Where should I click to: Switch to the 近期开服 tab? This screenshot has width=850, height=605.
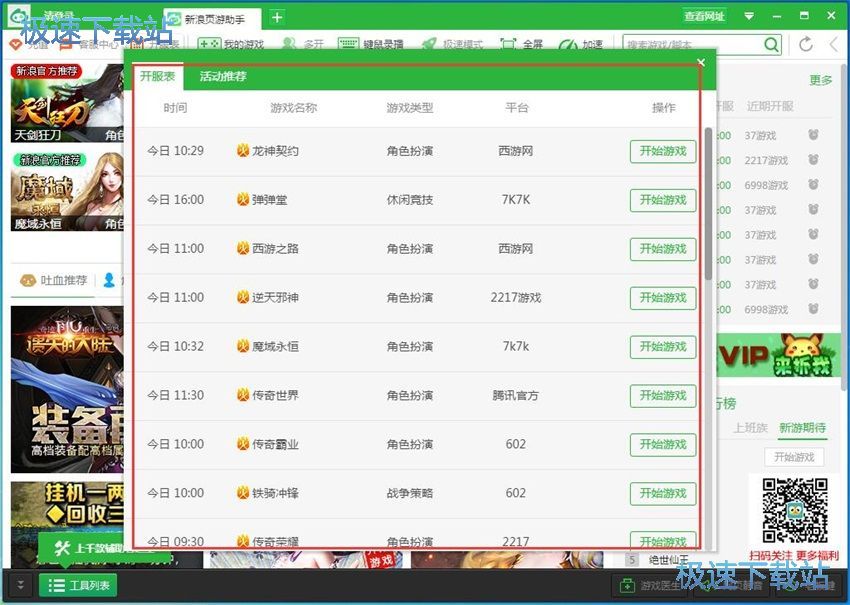point(770,106)
